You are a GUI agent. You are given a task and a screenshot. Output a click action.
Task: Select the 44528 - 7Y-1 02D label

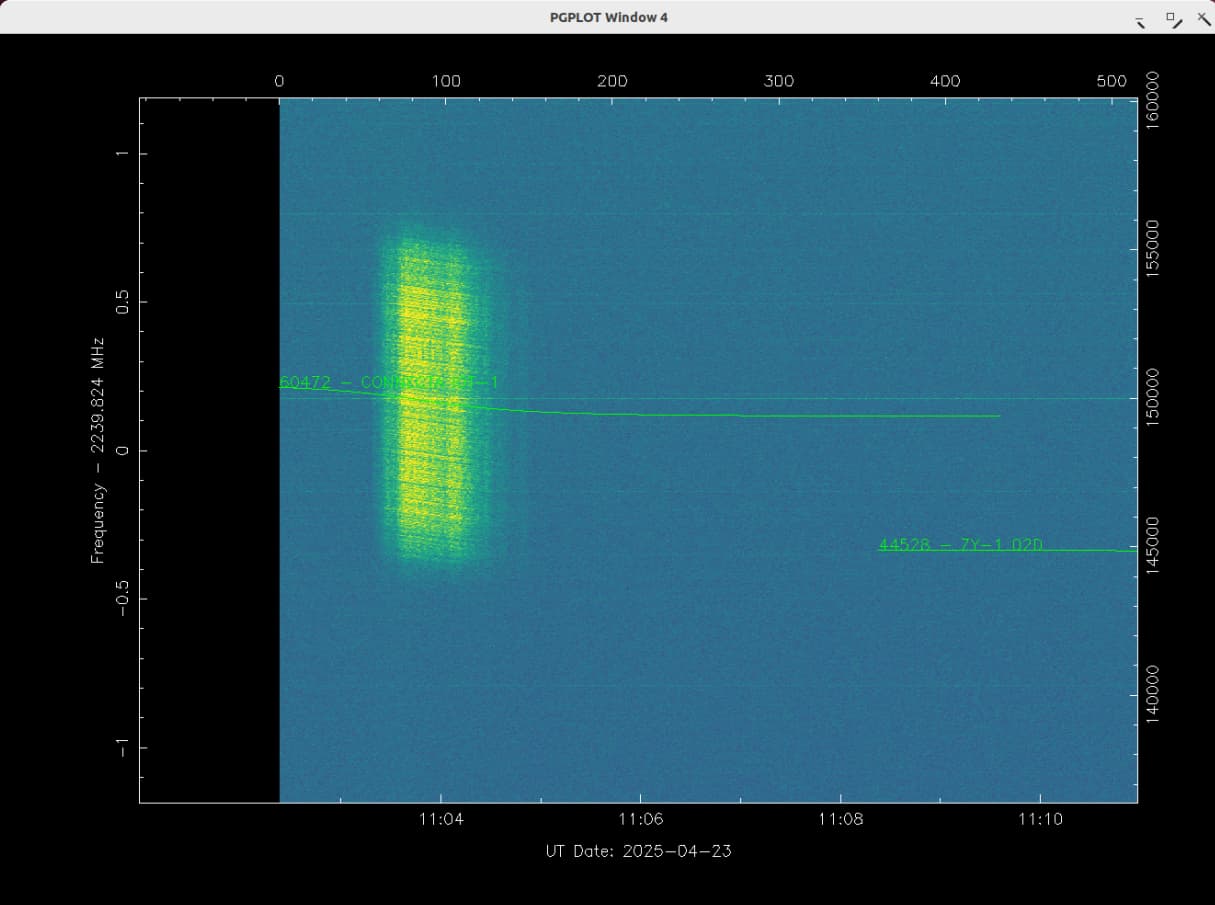960,545
